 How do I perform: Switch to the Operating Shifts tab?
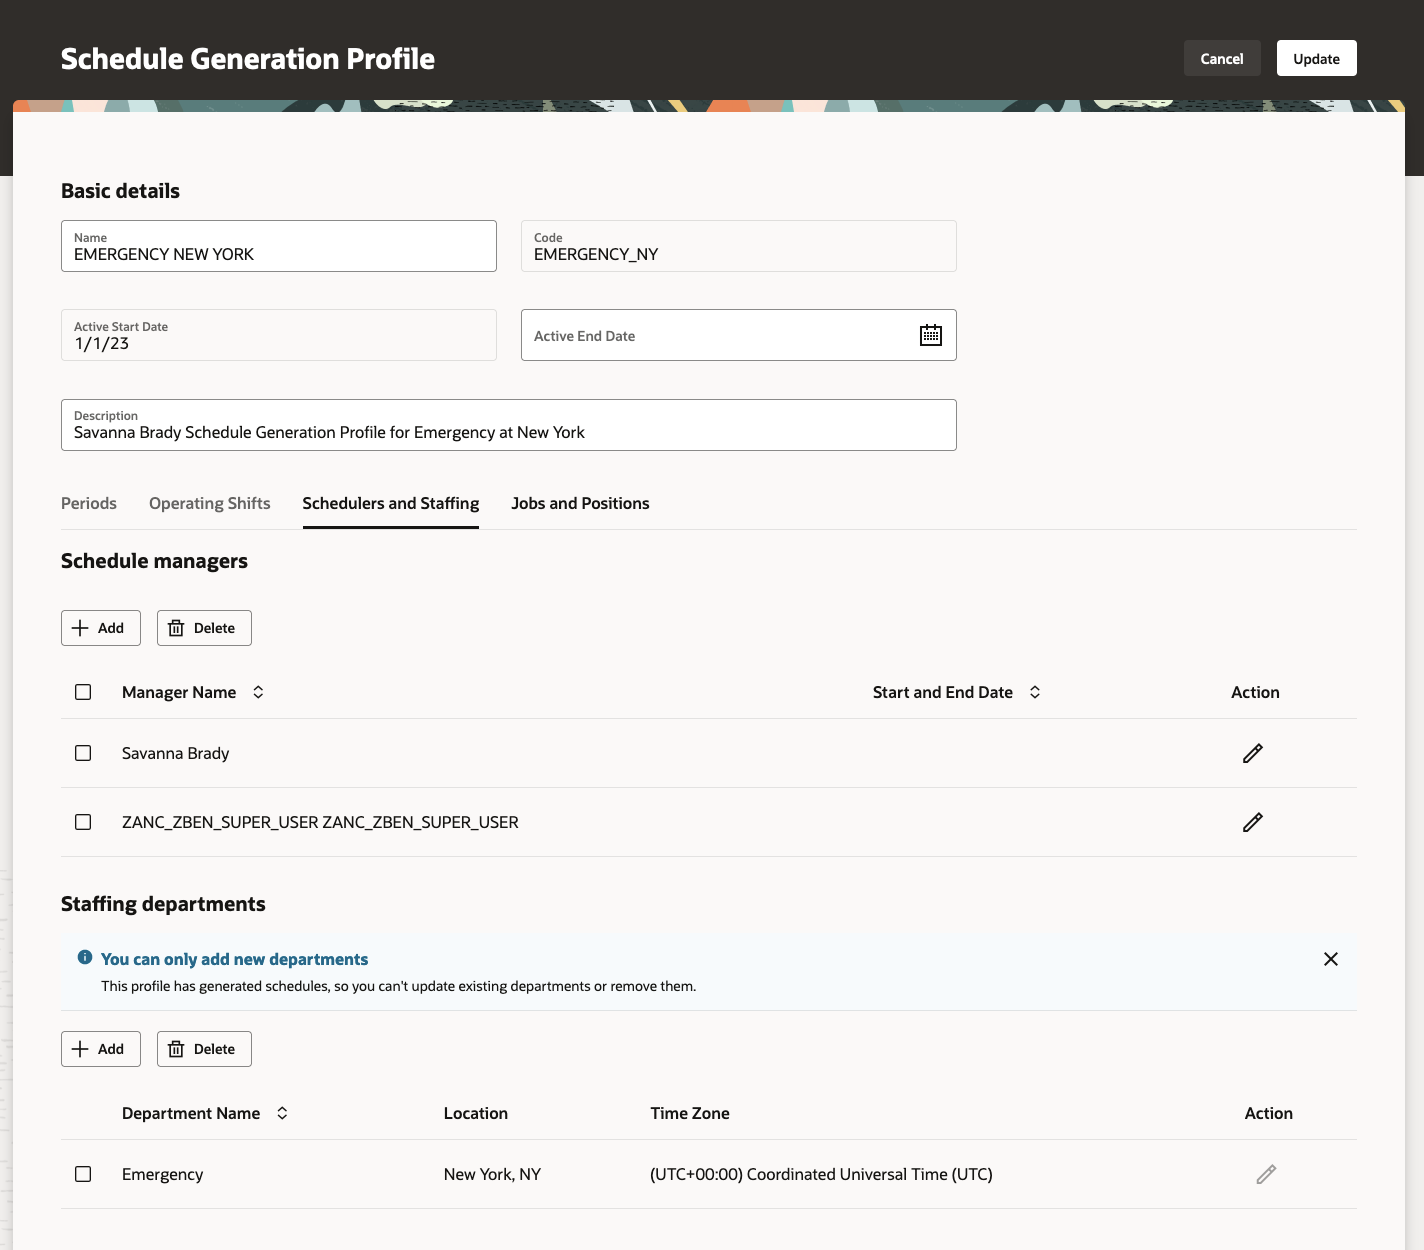(x=209, y=503)
